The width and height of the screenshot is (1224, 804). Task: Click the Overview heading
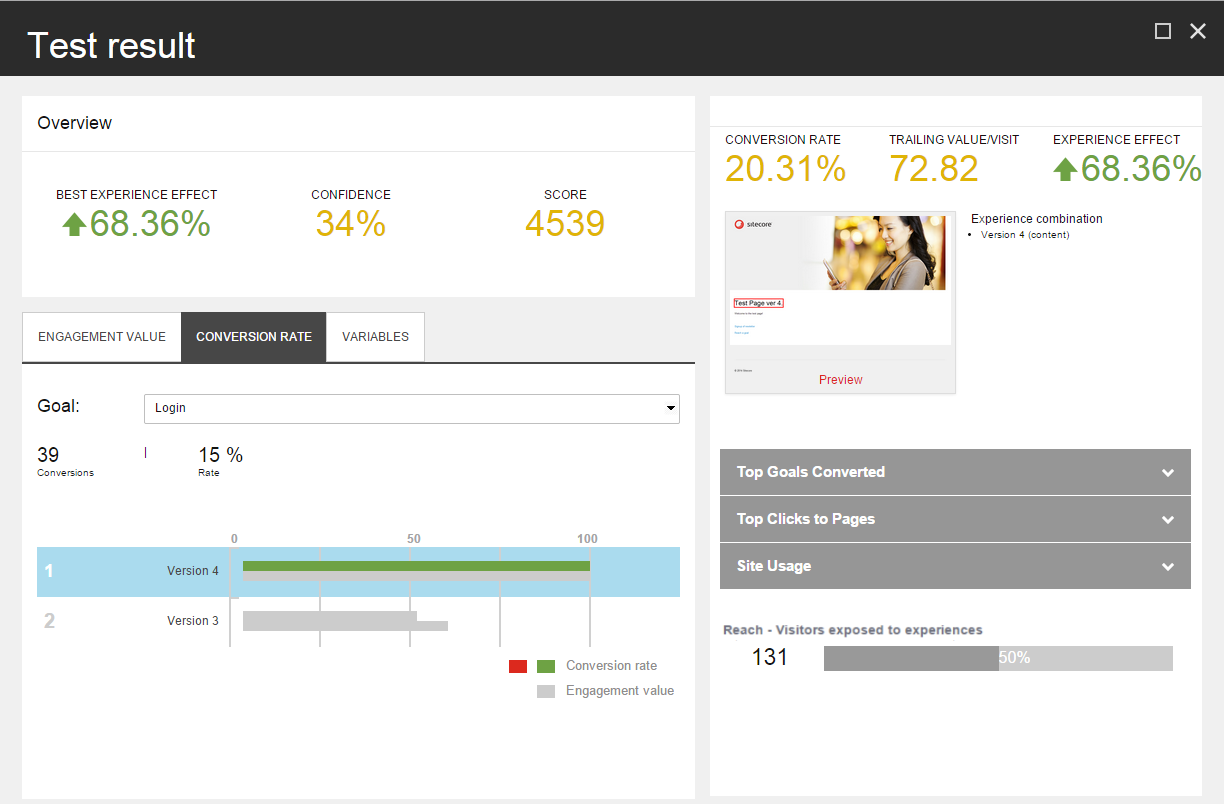75,123
